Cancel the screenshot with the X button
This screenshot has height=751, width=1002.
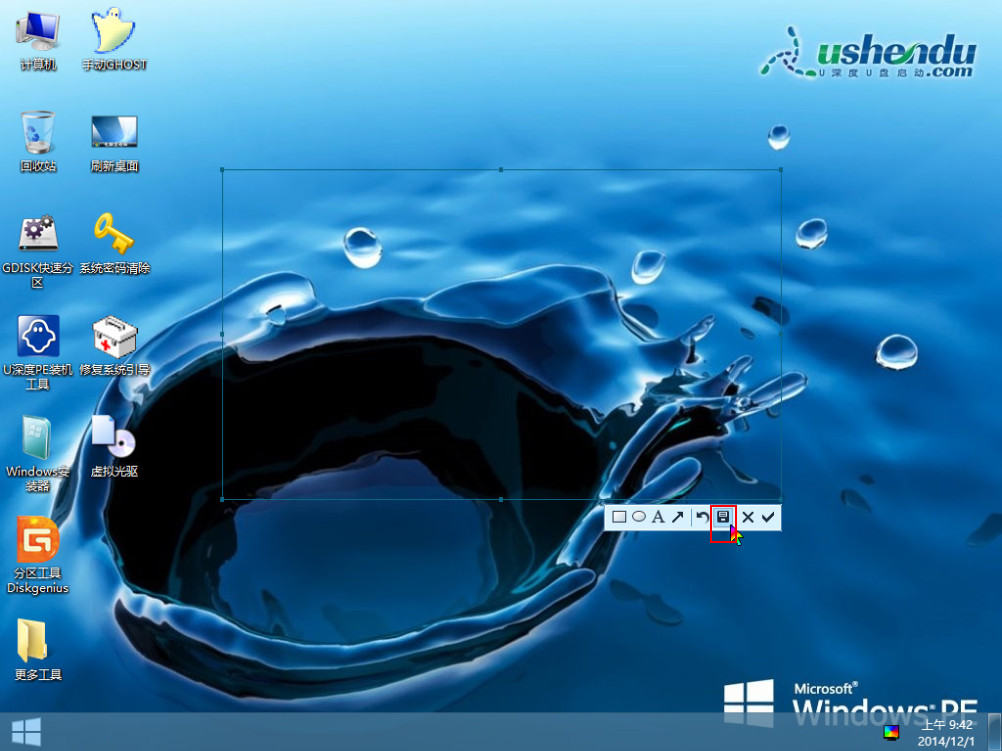[748, 517]
